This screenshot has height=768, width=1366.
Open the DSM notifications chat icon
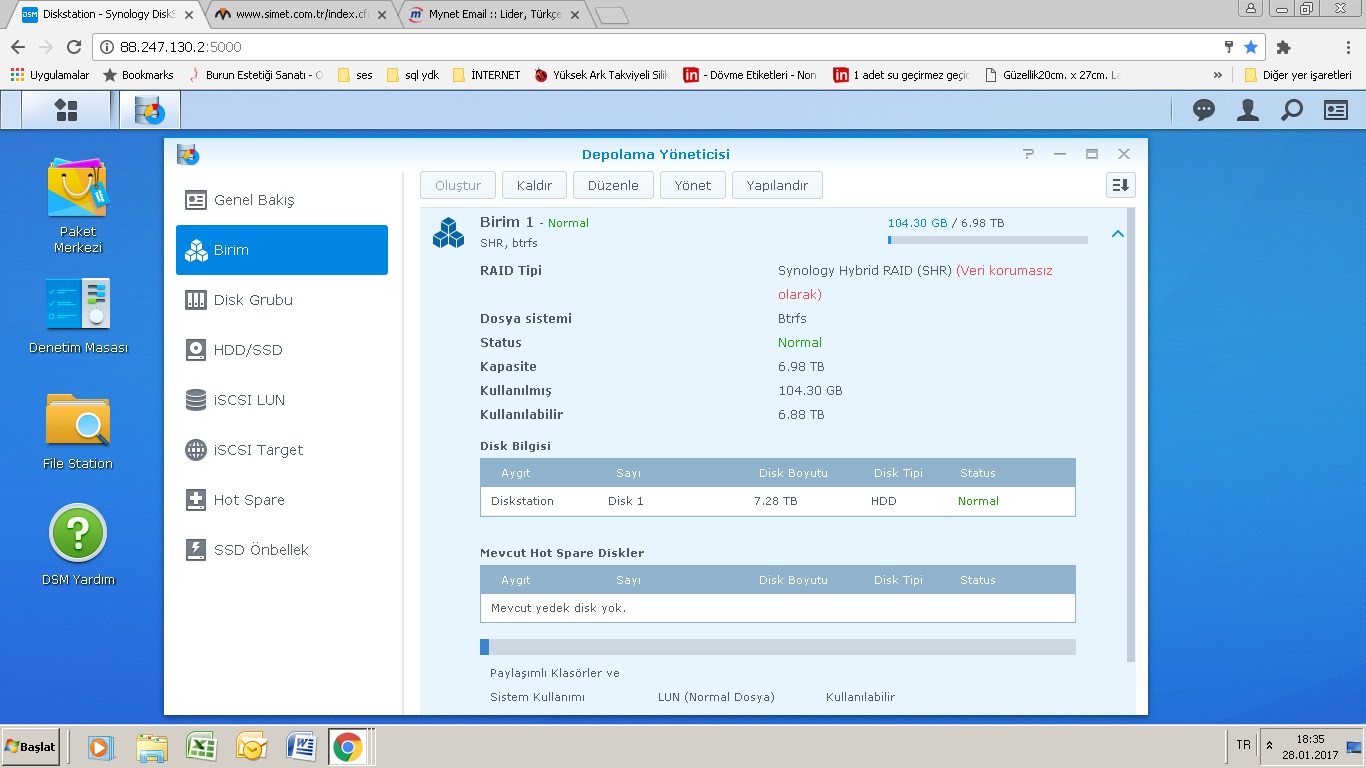(x=1204, y=111)
